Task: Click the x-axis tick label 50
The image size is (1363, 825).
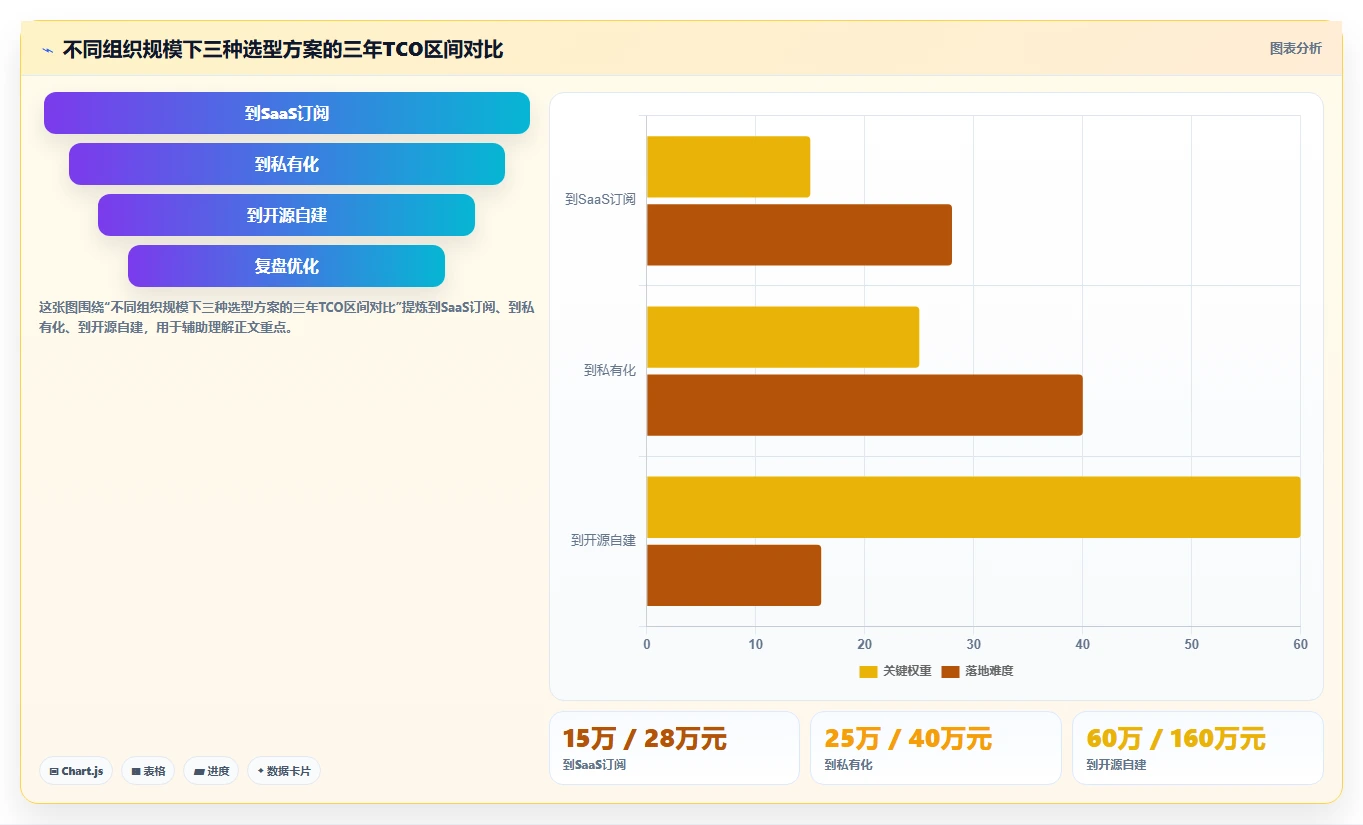Action: coord(1191,644)
